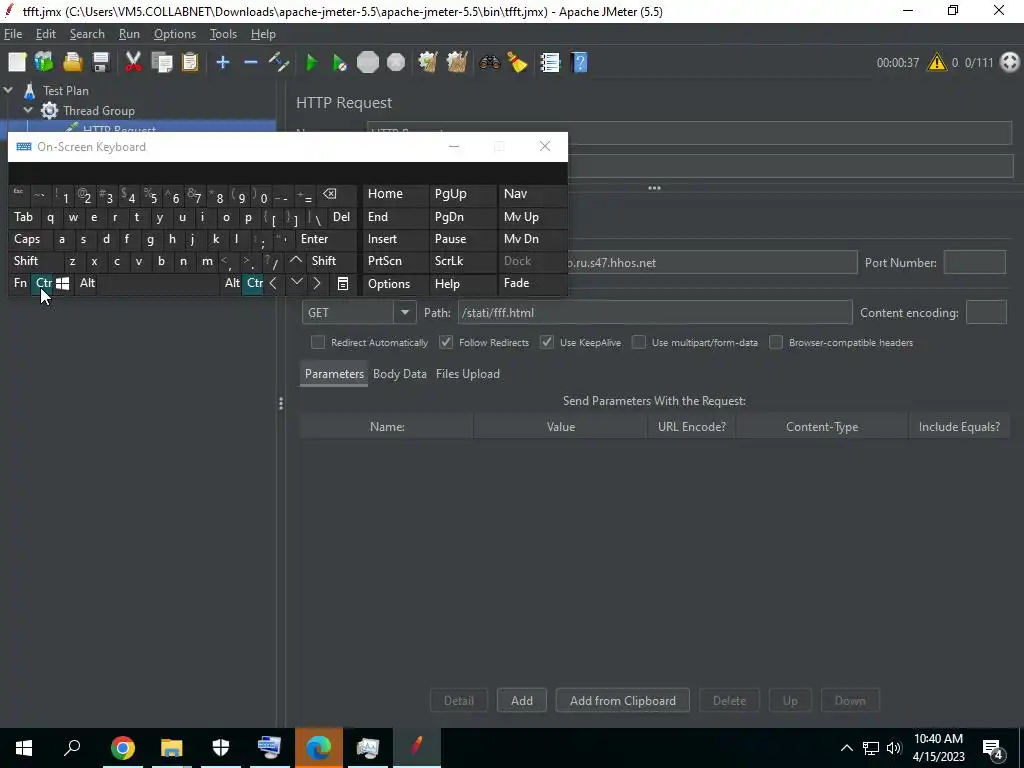
Task: Collapse the Test Plan tree node
Action: pyautogui.click(x=8, y=91)
